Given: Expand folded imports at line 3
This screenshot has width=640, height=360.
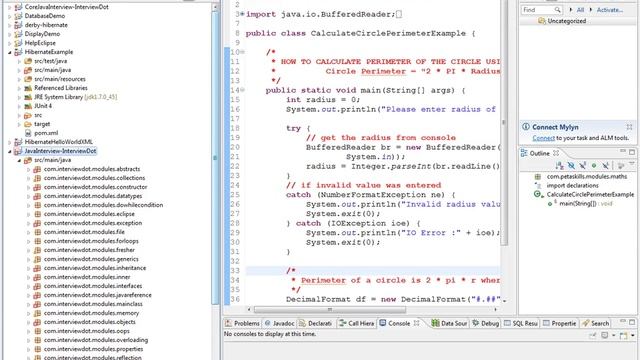Looking at the screenshot, I should [x=242, y=14].
